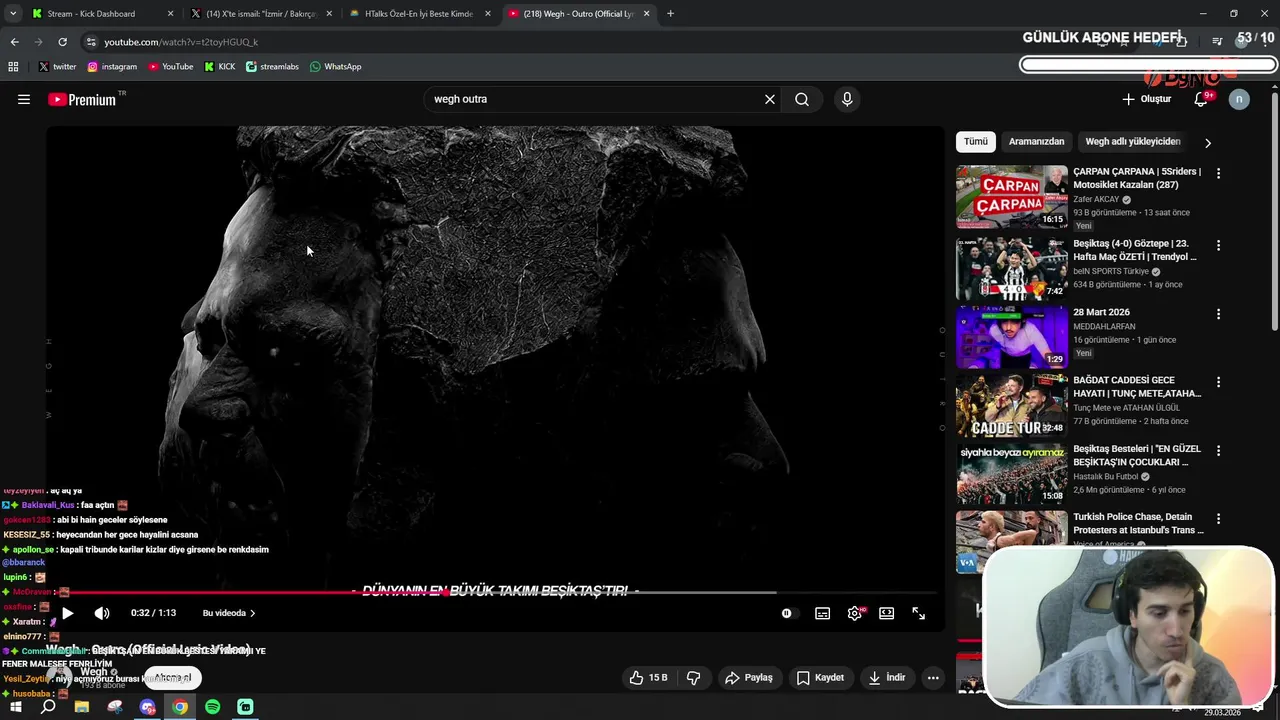The image size is (1280, 720).
Task: Download video with İndir button
Action: 887,677
